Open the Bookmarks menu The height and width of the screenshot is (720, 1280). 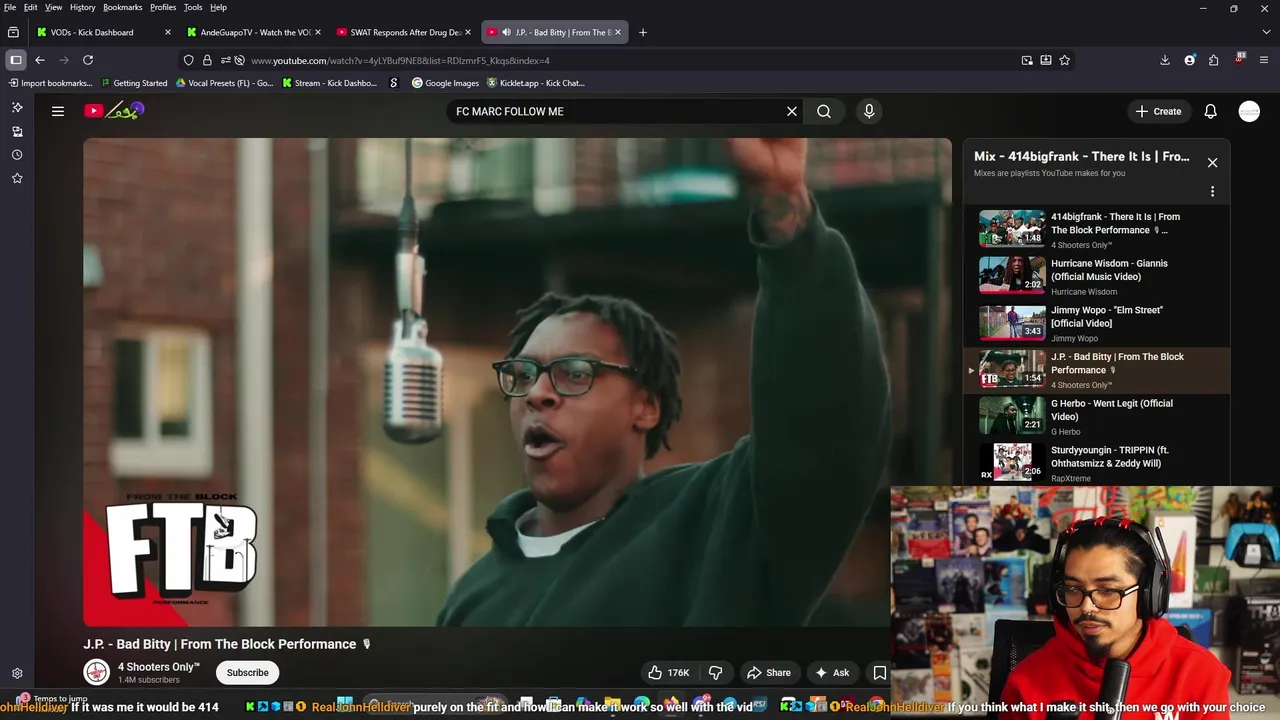[x=123, y=7]
